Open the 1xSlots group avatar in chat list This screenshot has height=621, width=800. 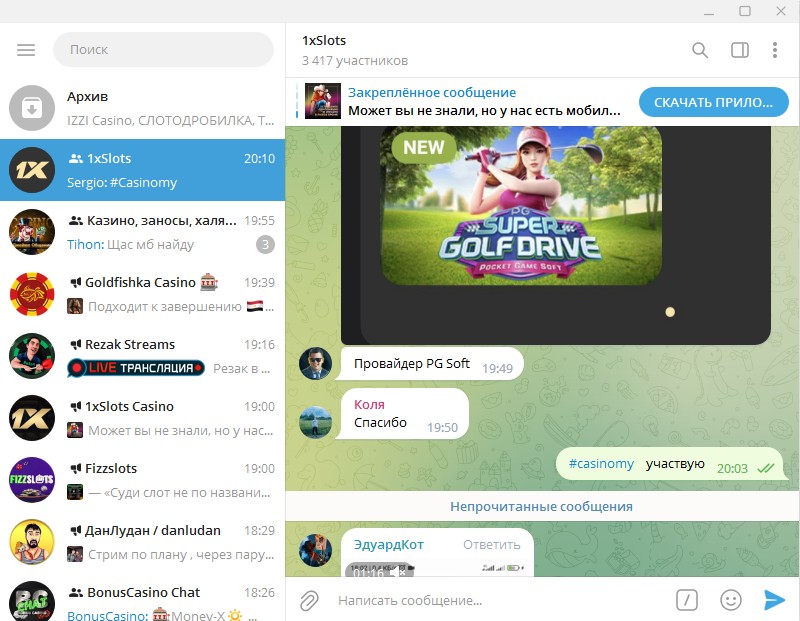coord(32,170)
